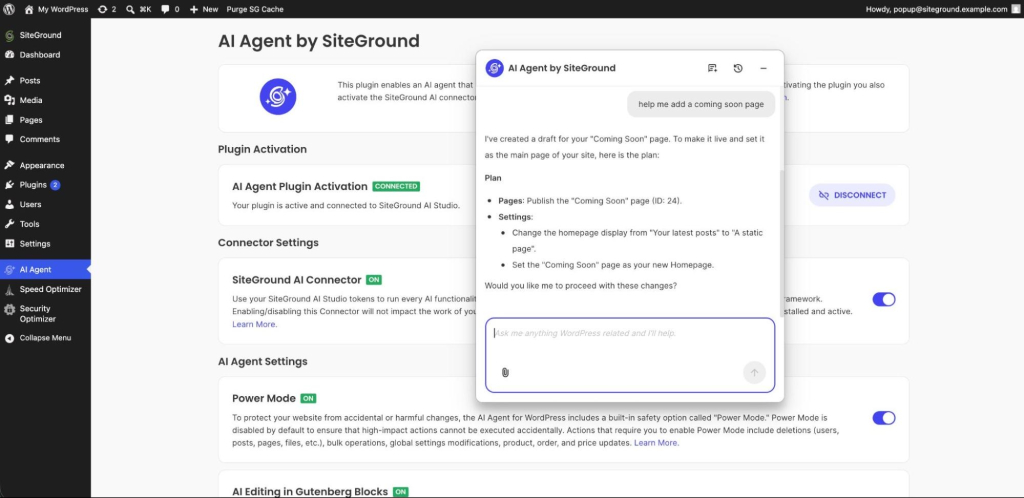
Task: Toggle the Power Mode switch
Action: tap(884, 418)
